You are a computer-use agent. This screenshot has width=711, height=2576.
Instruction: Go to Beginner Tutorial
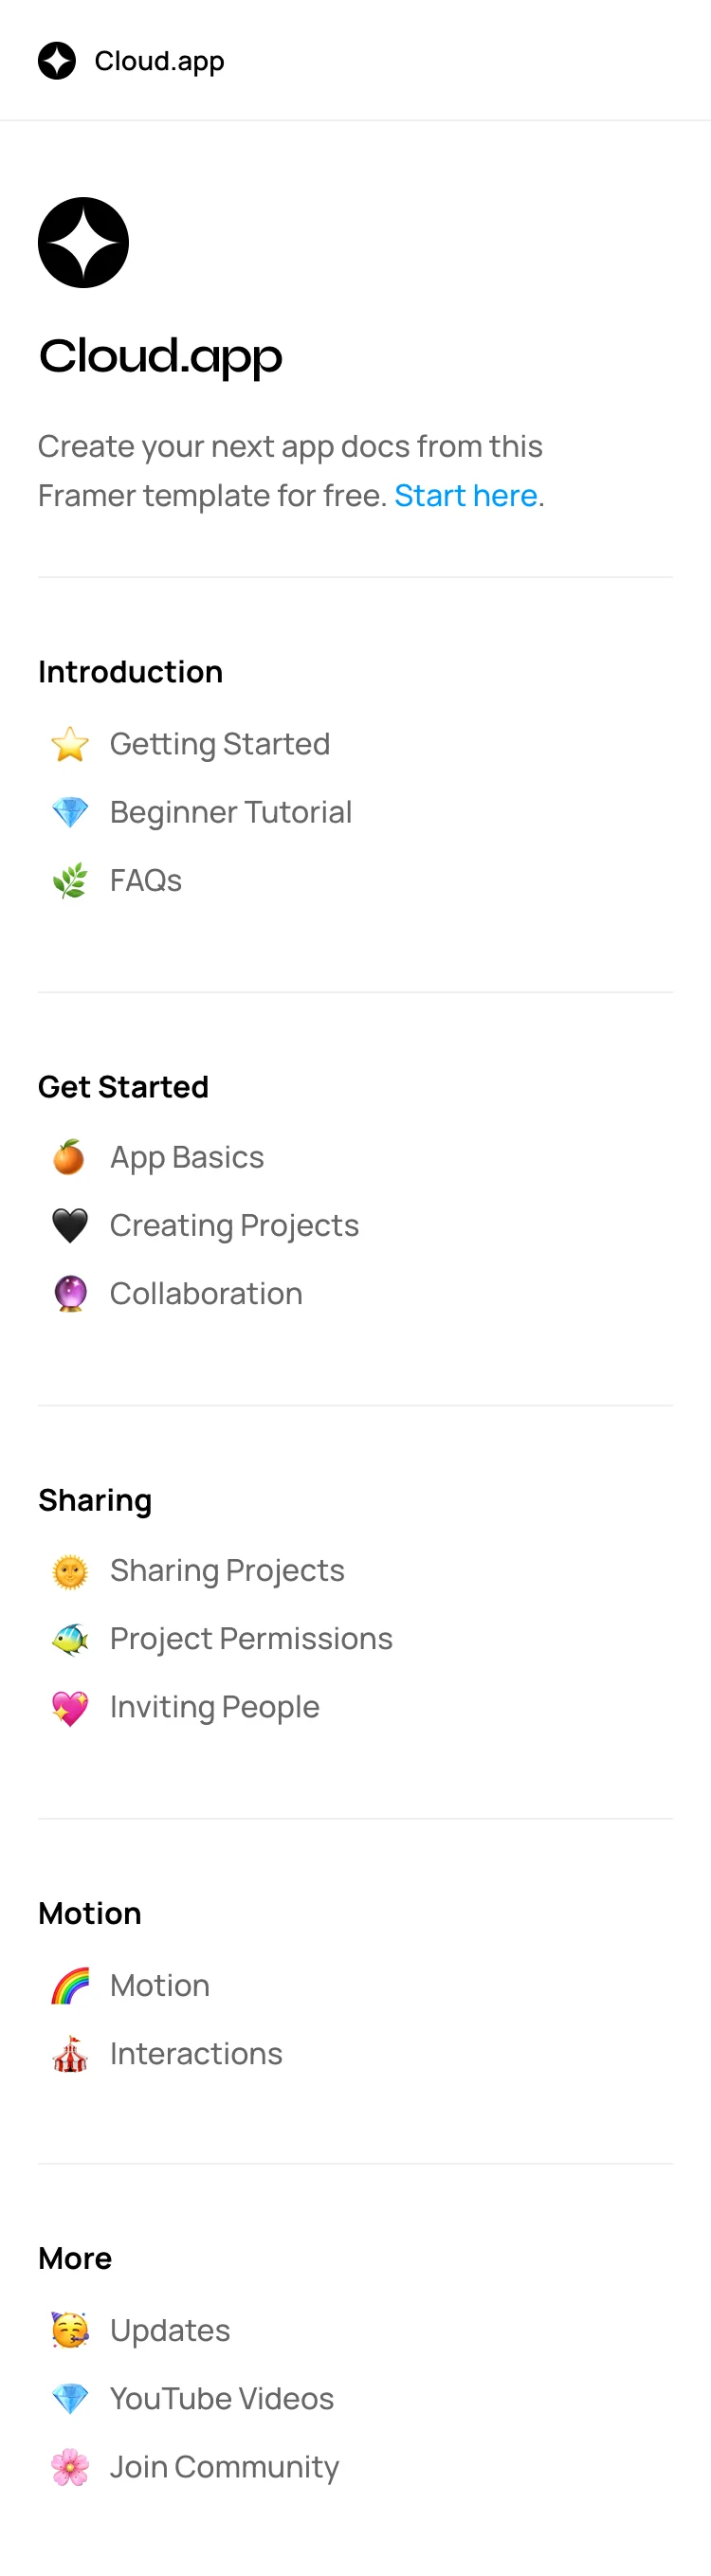231,812
